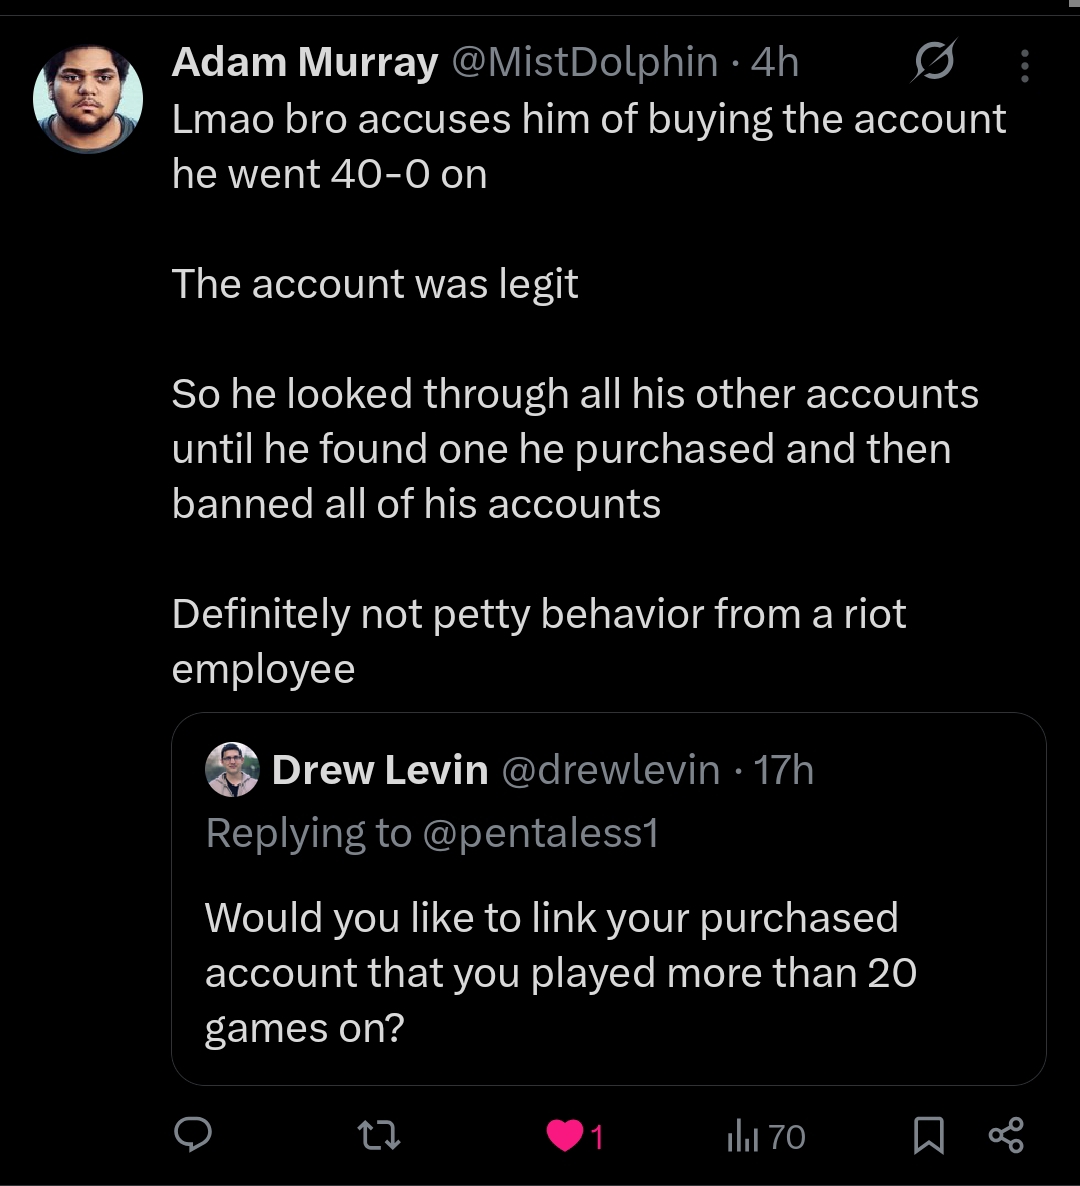Image resolution: width=1080 pixels, height=1186 pixels.
Task: Open the @pentaless1 mention link
Action: pyautogui.click(x=541, y=833)
